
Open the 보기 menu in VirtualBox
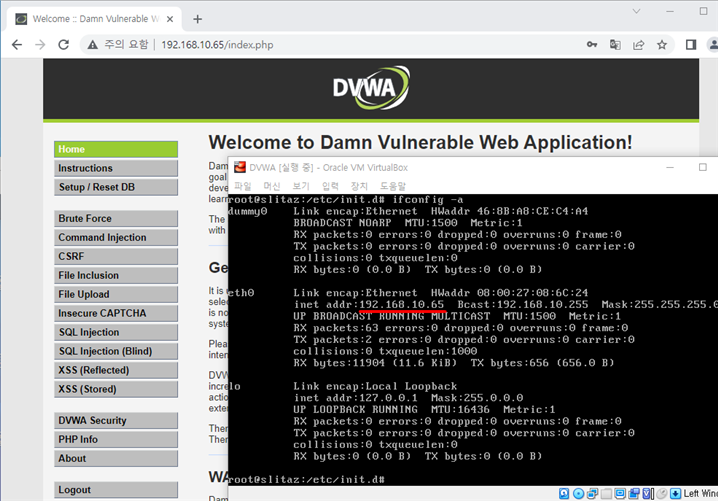(x=301, y=186)
